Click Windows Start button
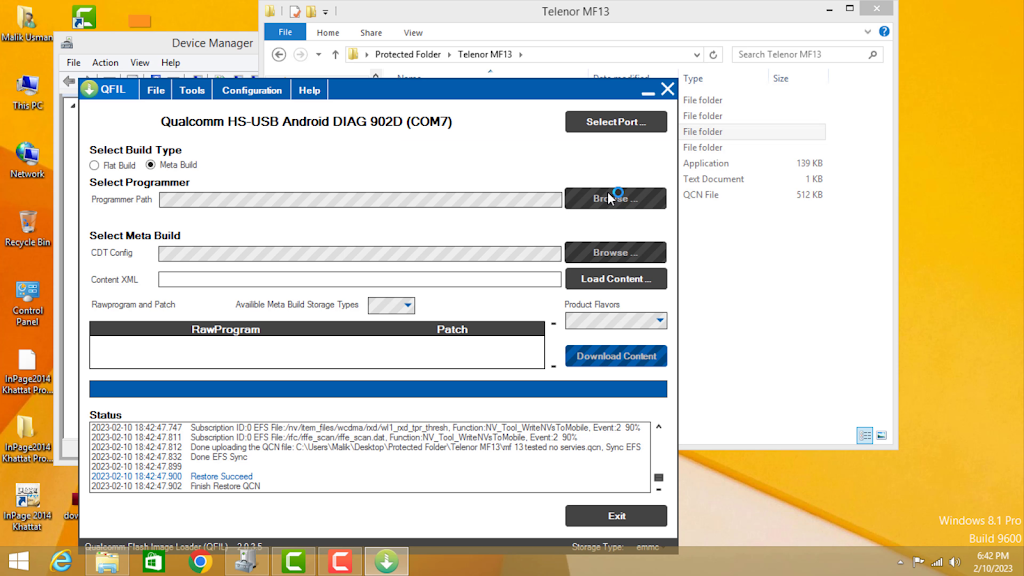The height and width of the screenshot is (576, 1024). (x=18, y=562)
